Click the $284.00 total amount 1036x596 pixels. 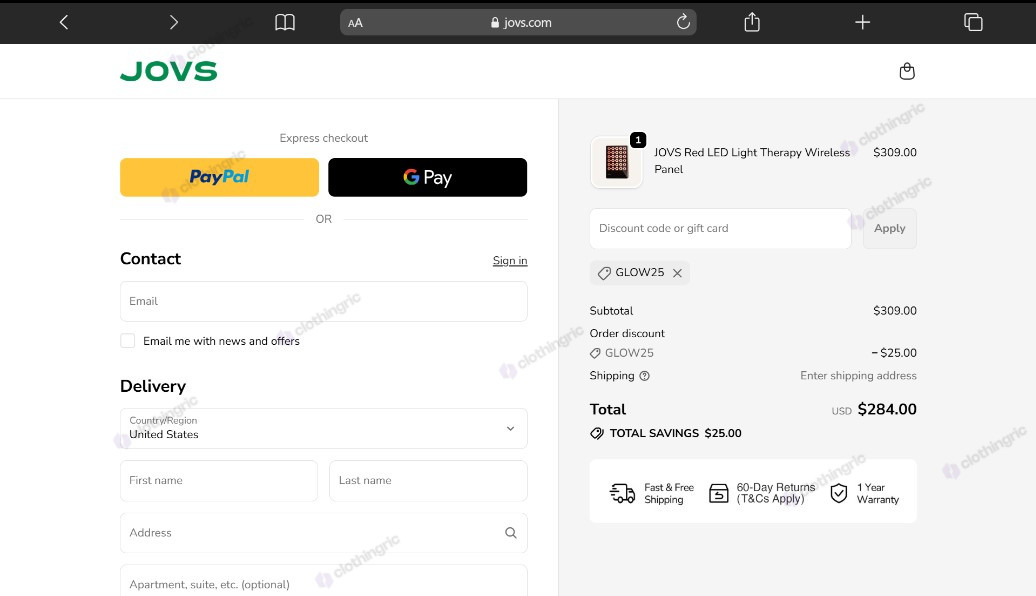887,410
